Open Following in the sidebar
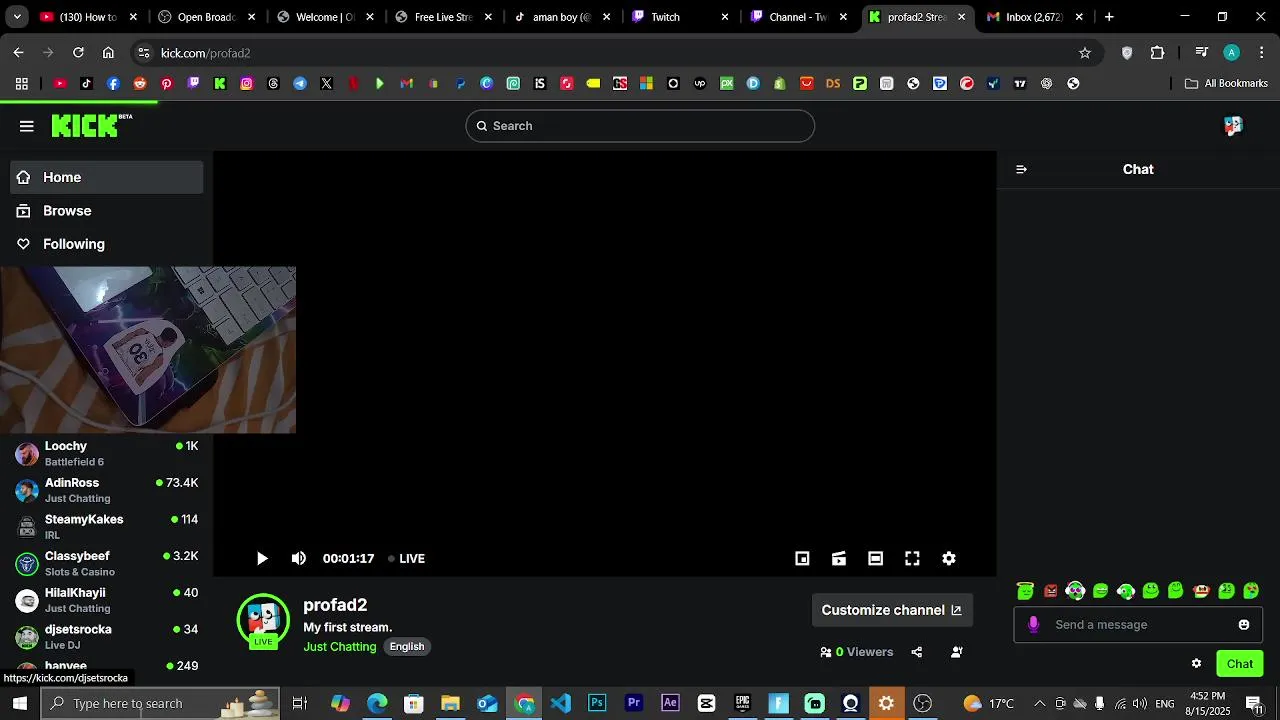Screen dimensions: 1280x720 point(107,244)
